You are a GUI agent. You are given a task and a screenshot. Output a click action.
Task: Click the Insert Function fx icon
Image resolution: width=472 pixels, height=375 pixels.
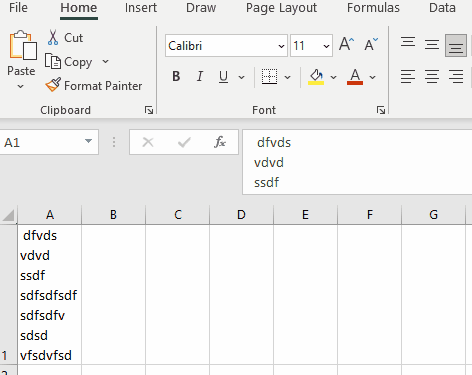tap(220, 142)
